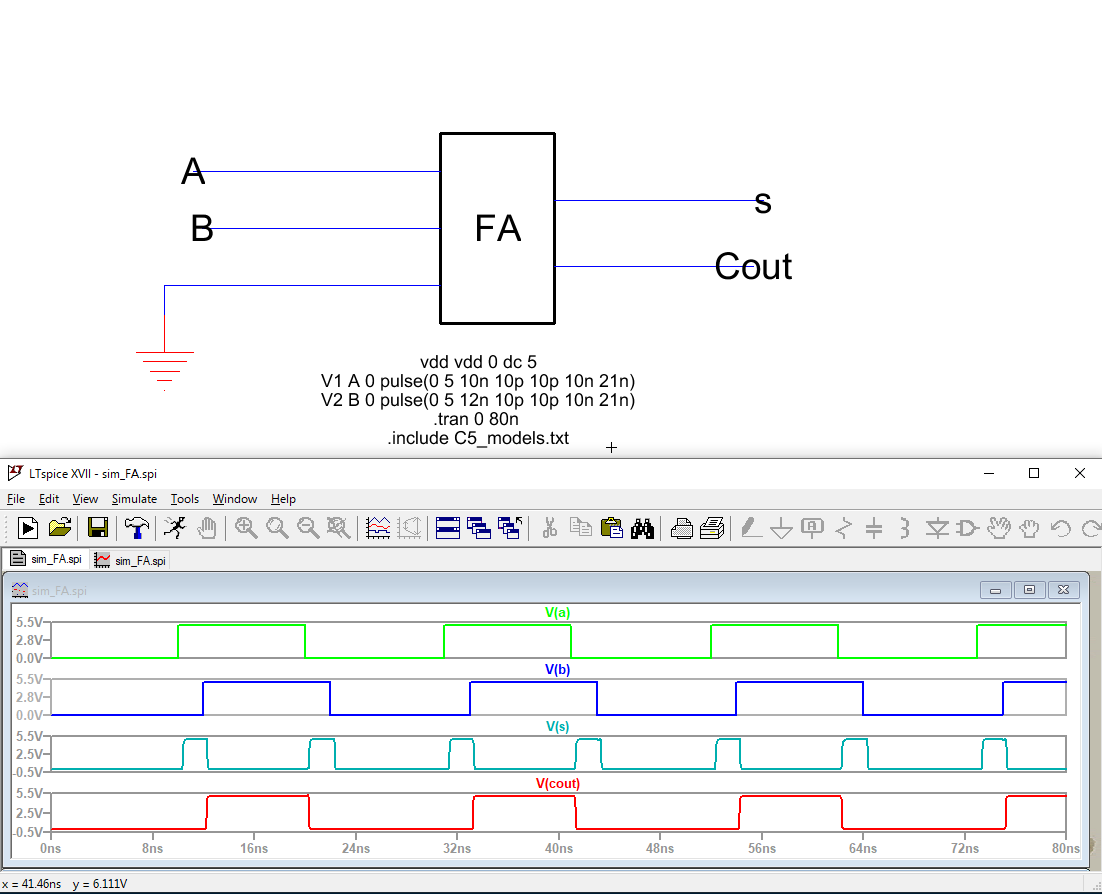This screenshot has width=1102, height=894.
Task: Click the Close All Windows icon
Action: 510,528
